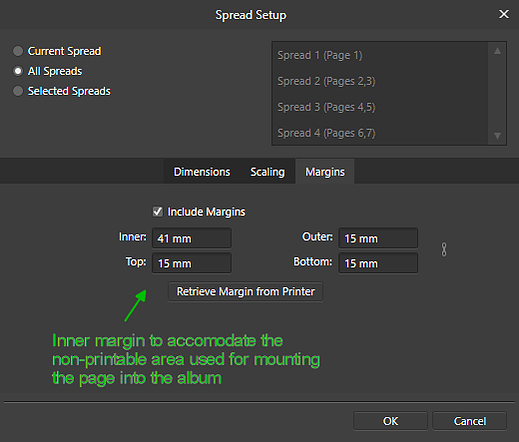This screenshot has width=519, height=442.
Task: Choose the Selected Spreads radio button
Action: tap(18, 91)
